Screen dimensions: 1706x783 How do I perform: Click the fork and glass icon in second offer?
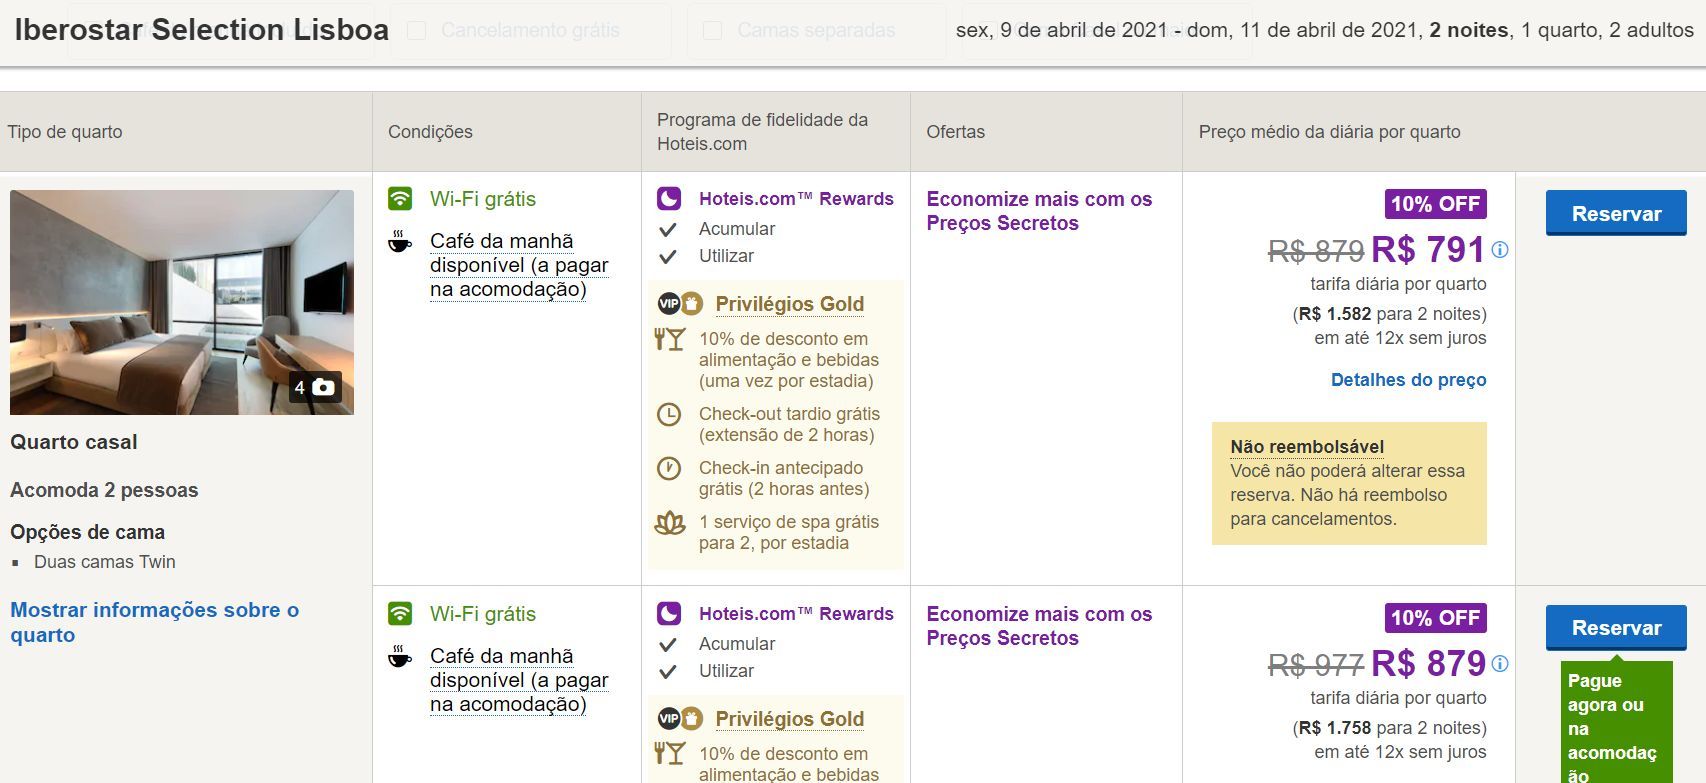[x=669, y=754]
